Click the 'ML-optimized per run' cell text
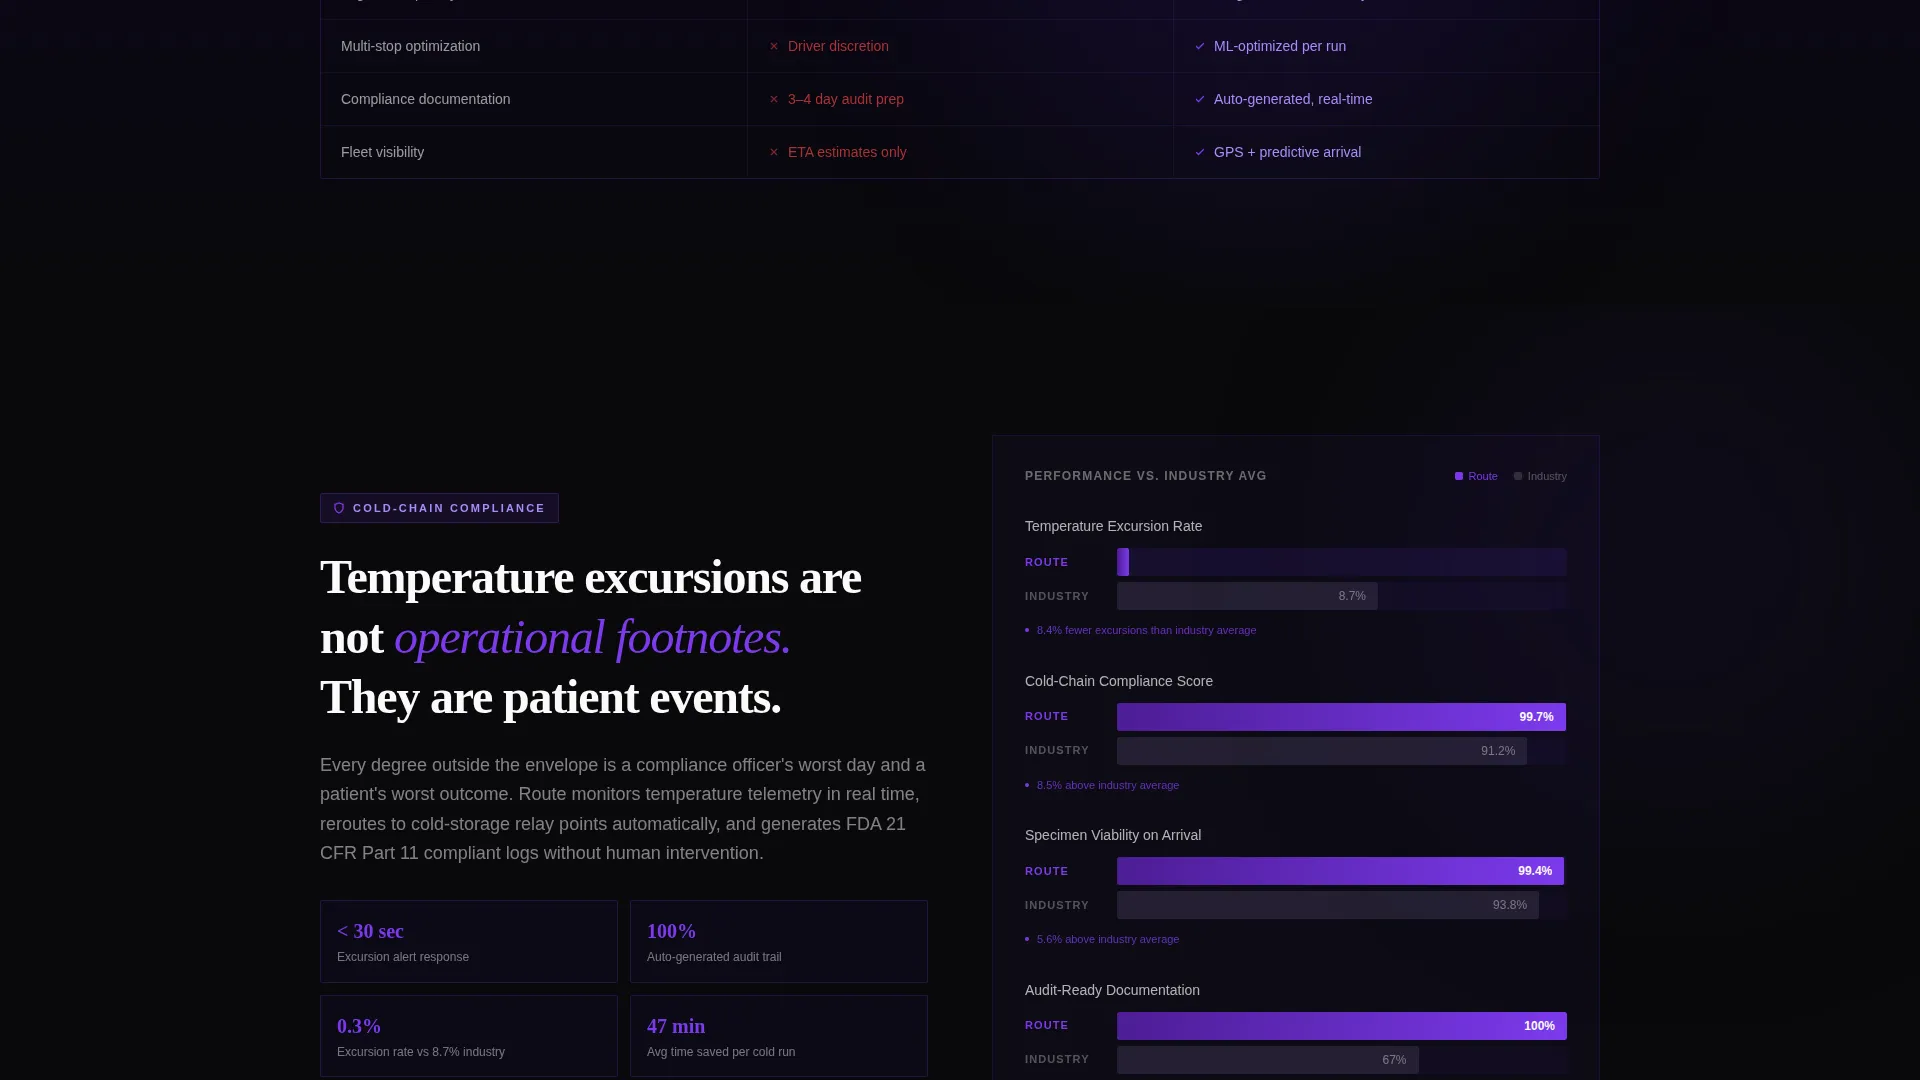Screen dimensions: 1920x1080 click(x=1280, y=46)
